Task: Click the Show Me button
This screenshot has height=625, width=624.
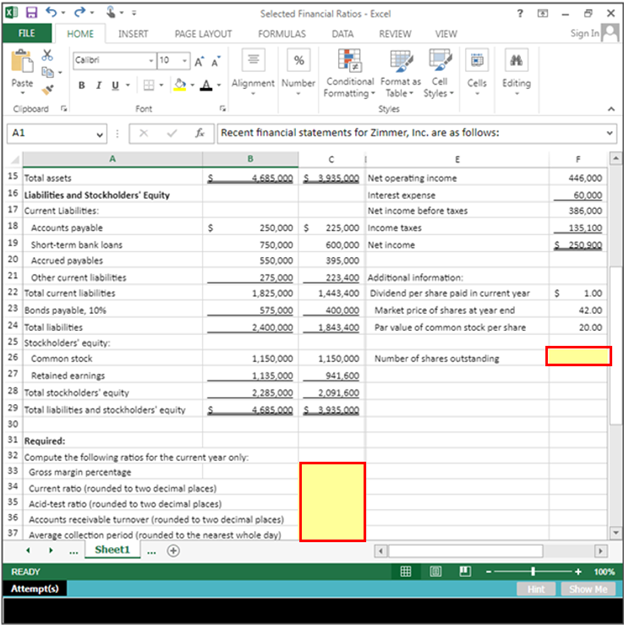Action: click(588, 589)
